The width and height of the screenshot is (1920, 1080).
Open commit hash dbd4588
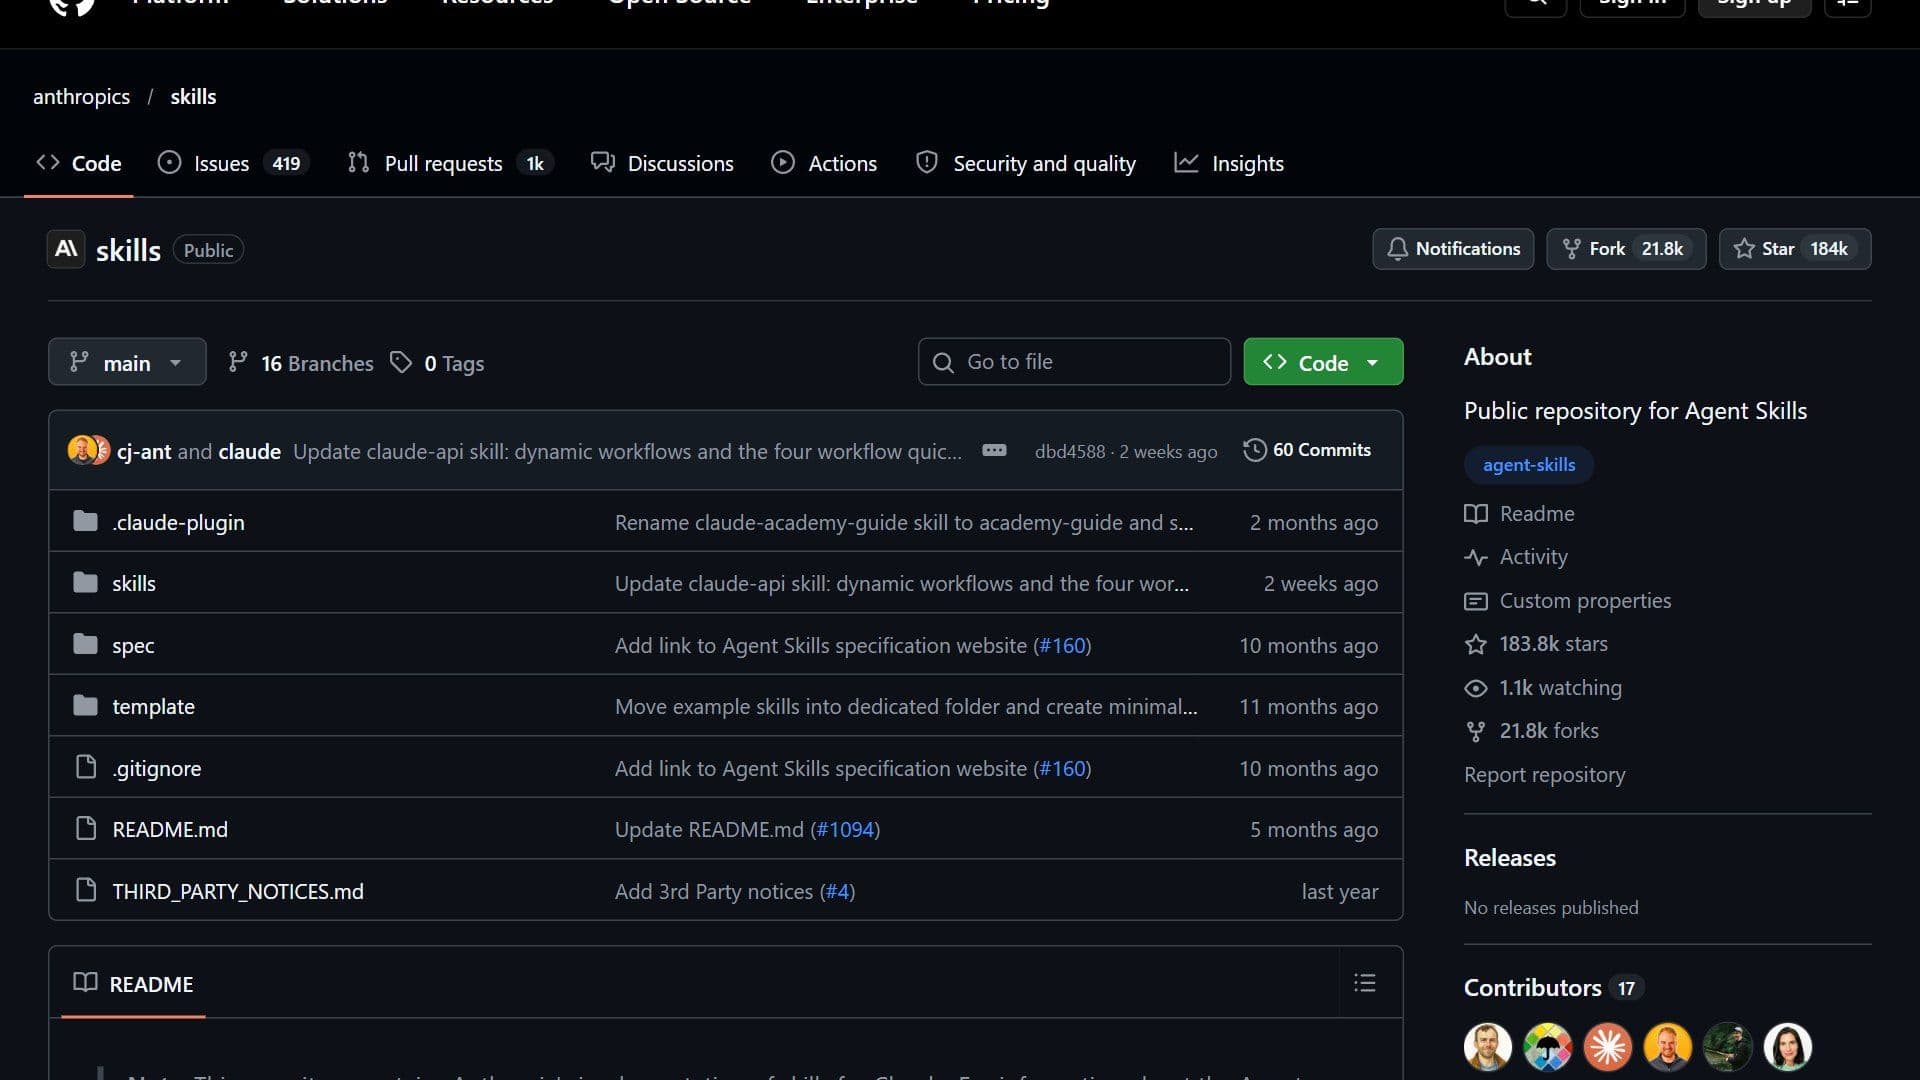pyautogui.click(x=1069, y=451)
